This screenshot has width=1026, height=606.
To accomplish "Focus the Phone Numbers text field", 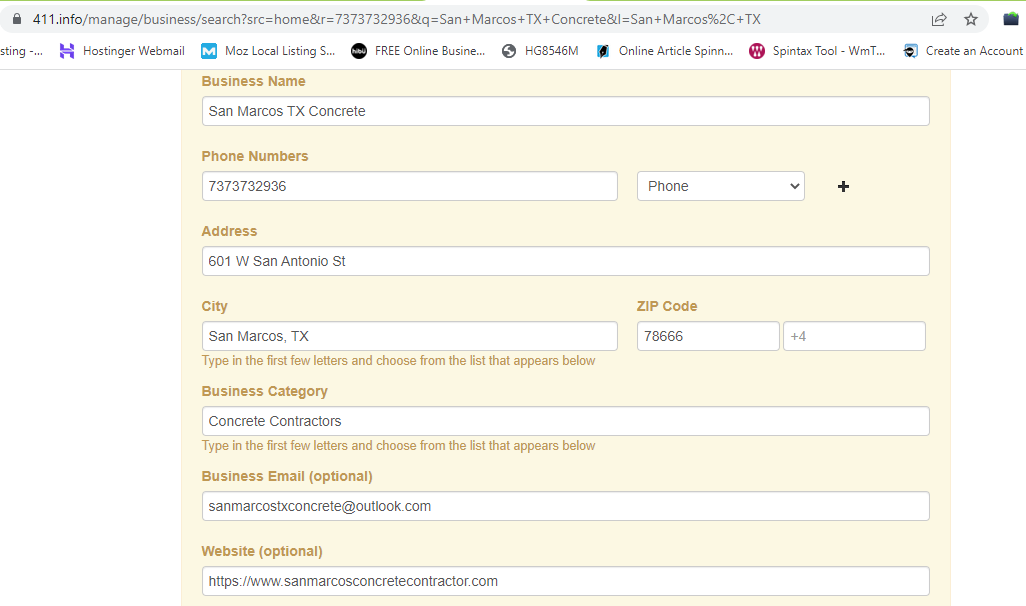I will 409,186.
